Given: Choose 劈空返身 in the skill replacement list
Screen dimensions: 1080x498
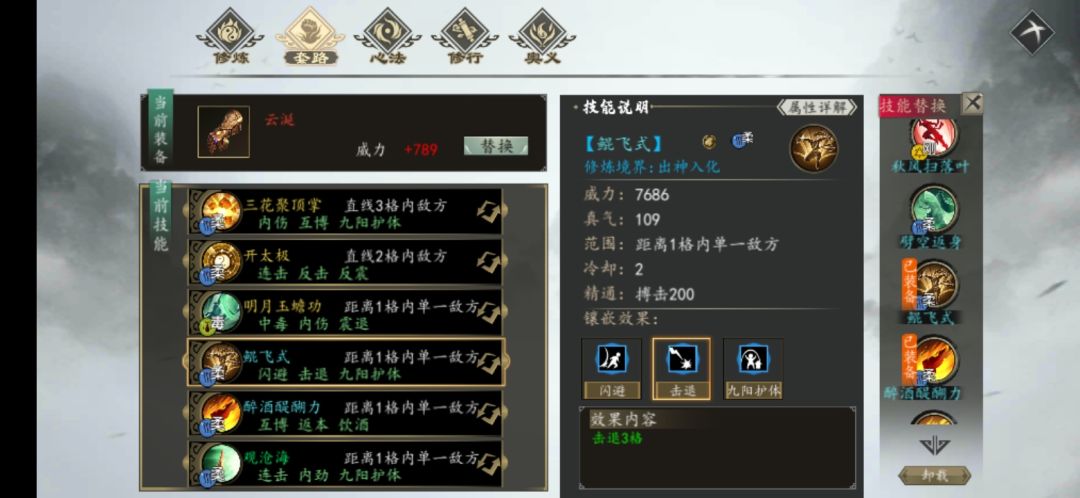Looking at the screenshot, I should (934, 217).
